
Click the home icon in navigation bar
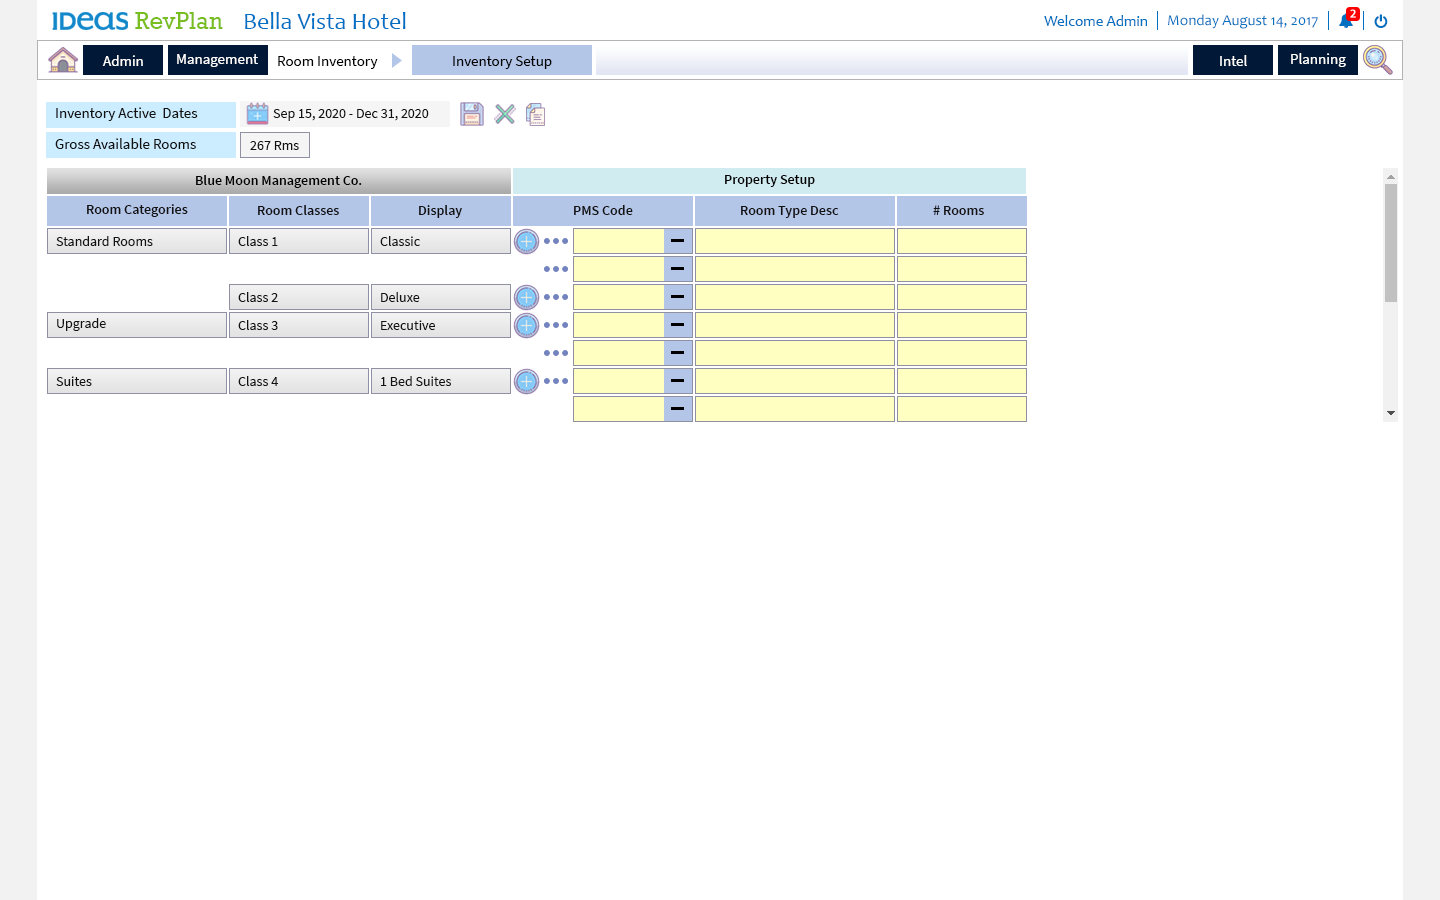point(63,60)
